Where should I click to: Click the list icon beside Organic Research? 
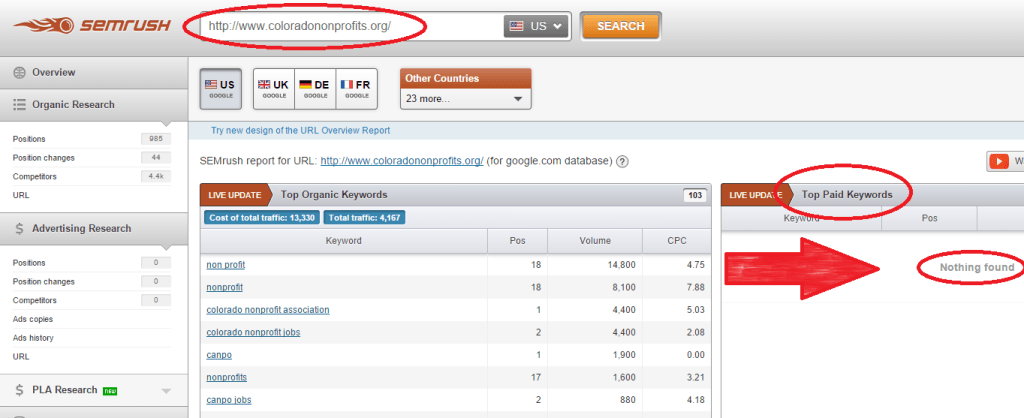click(20, 104)
